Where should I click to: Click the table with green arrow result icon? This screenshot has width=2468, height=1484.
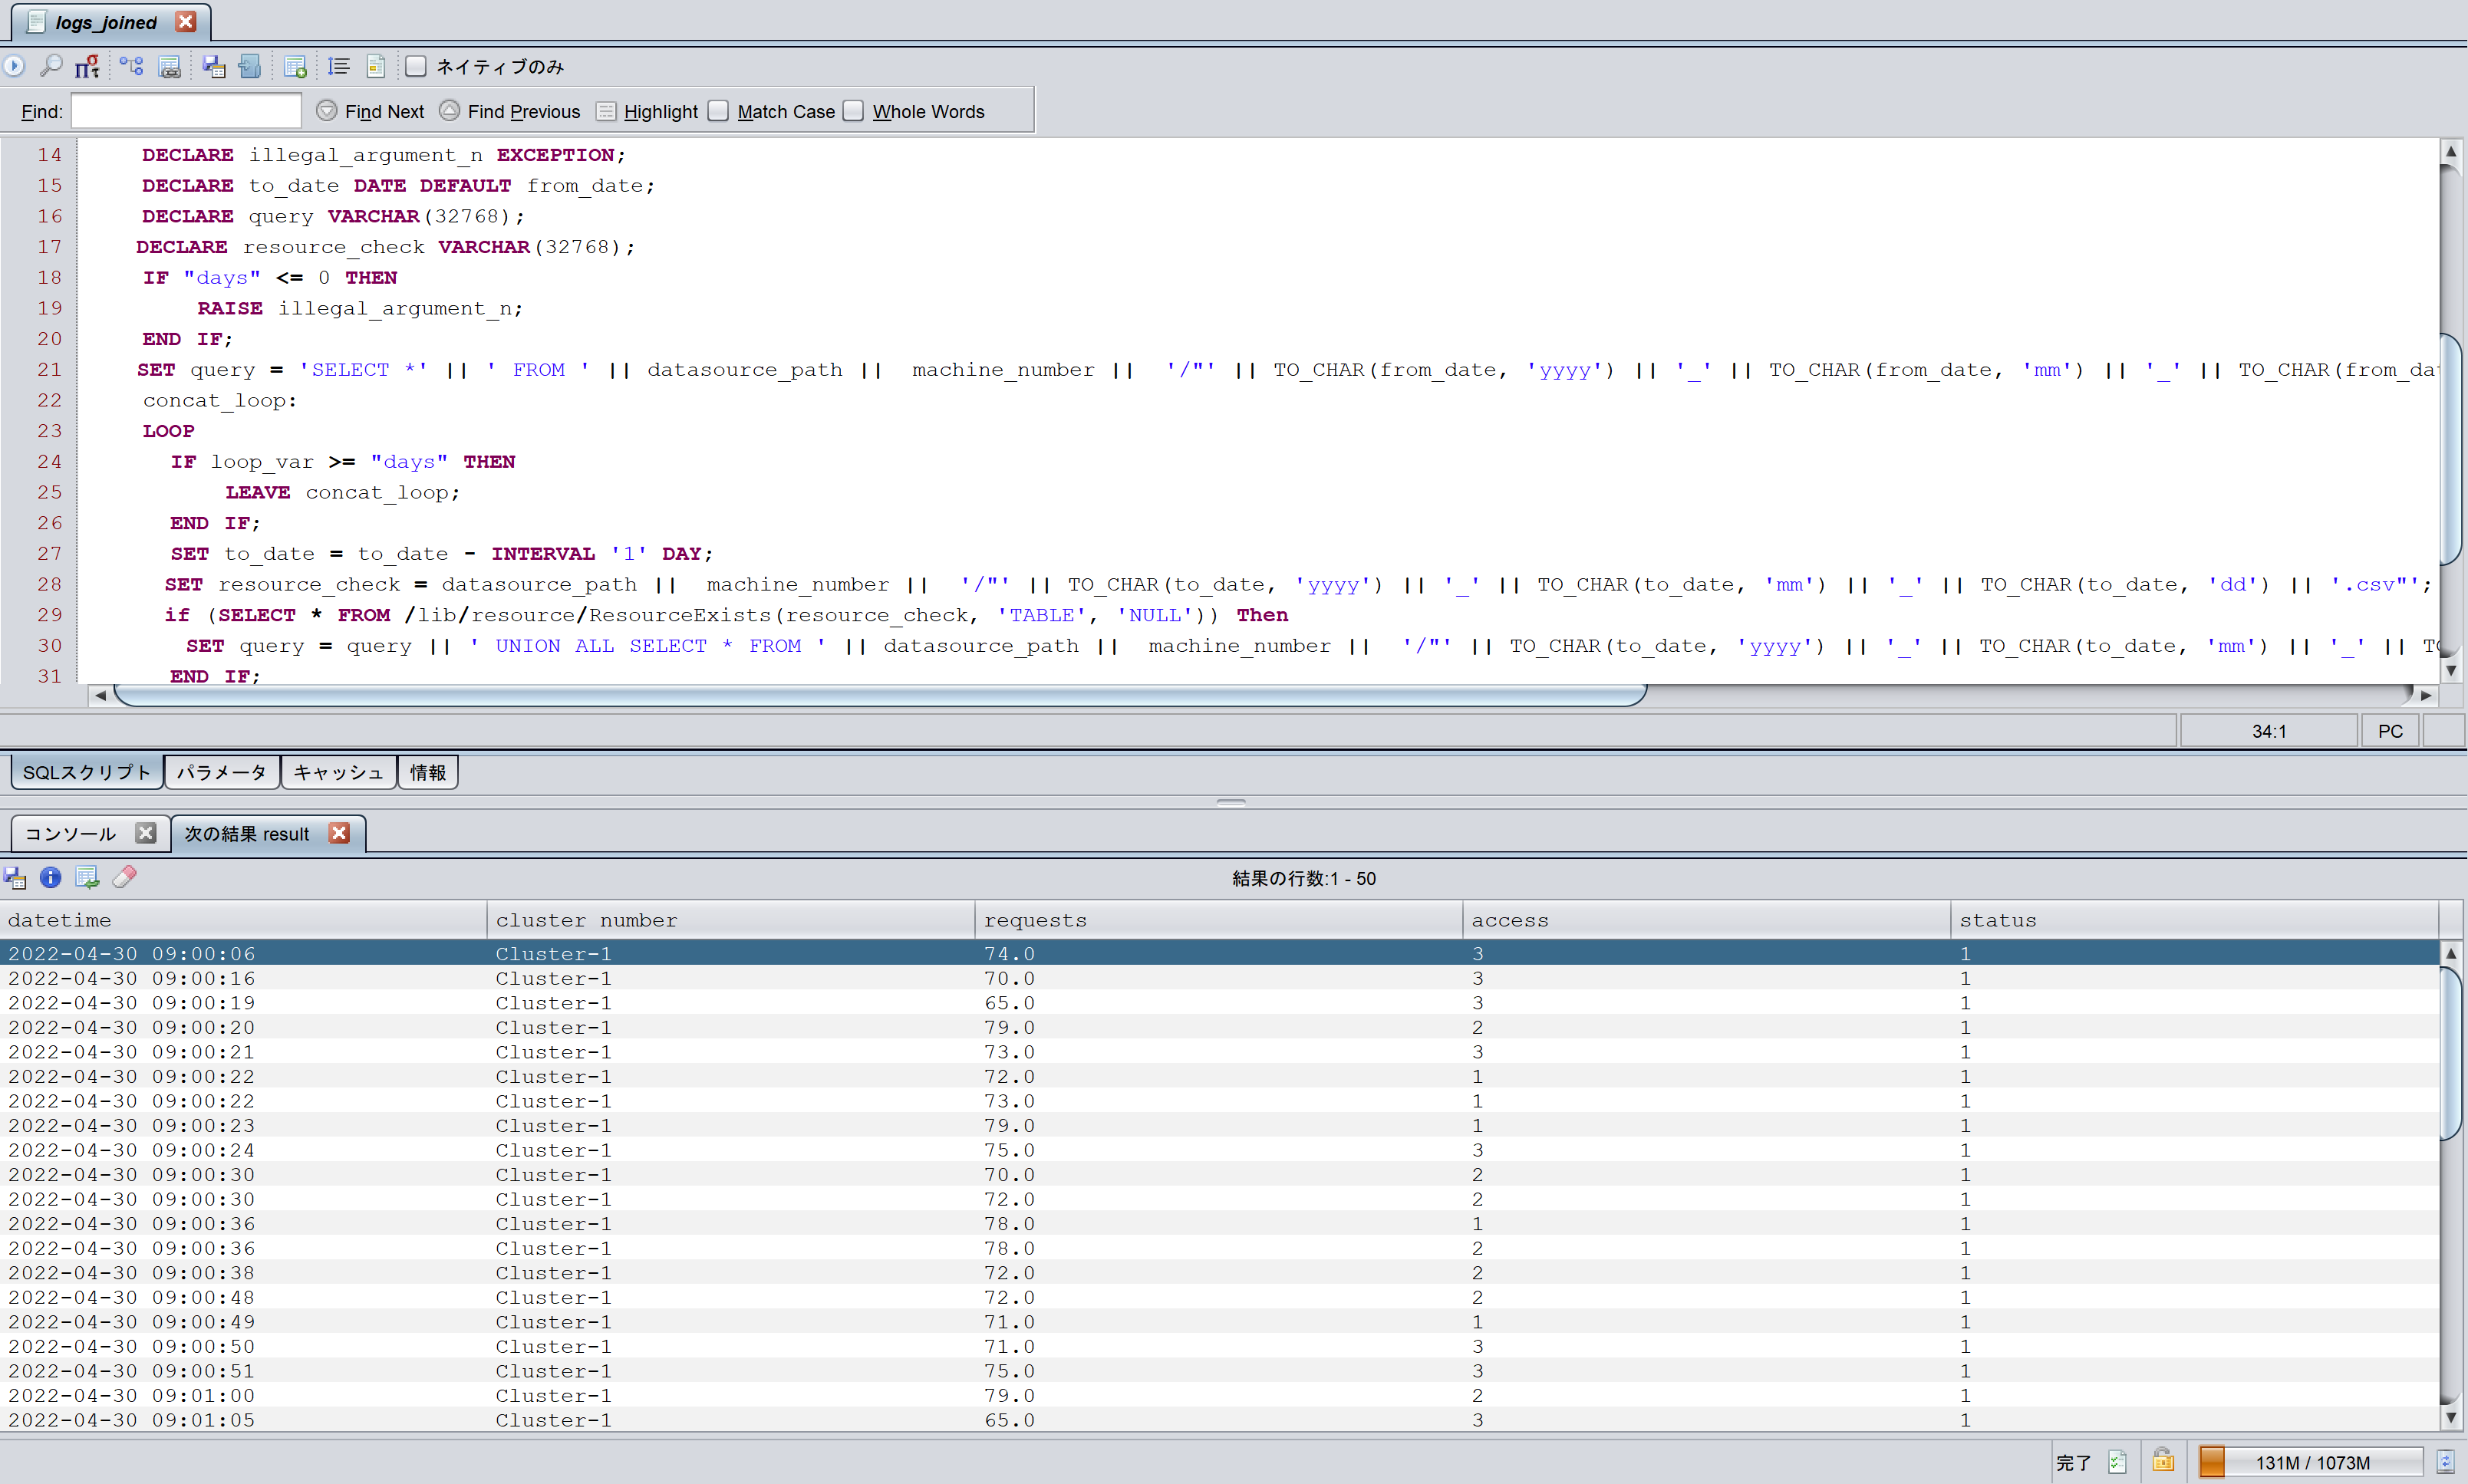point(87,877)
